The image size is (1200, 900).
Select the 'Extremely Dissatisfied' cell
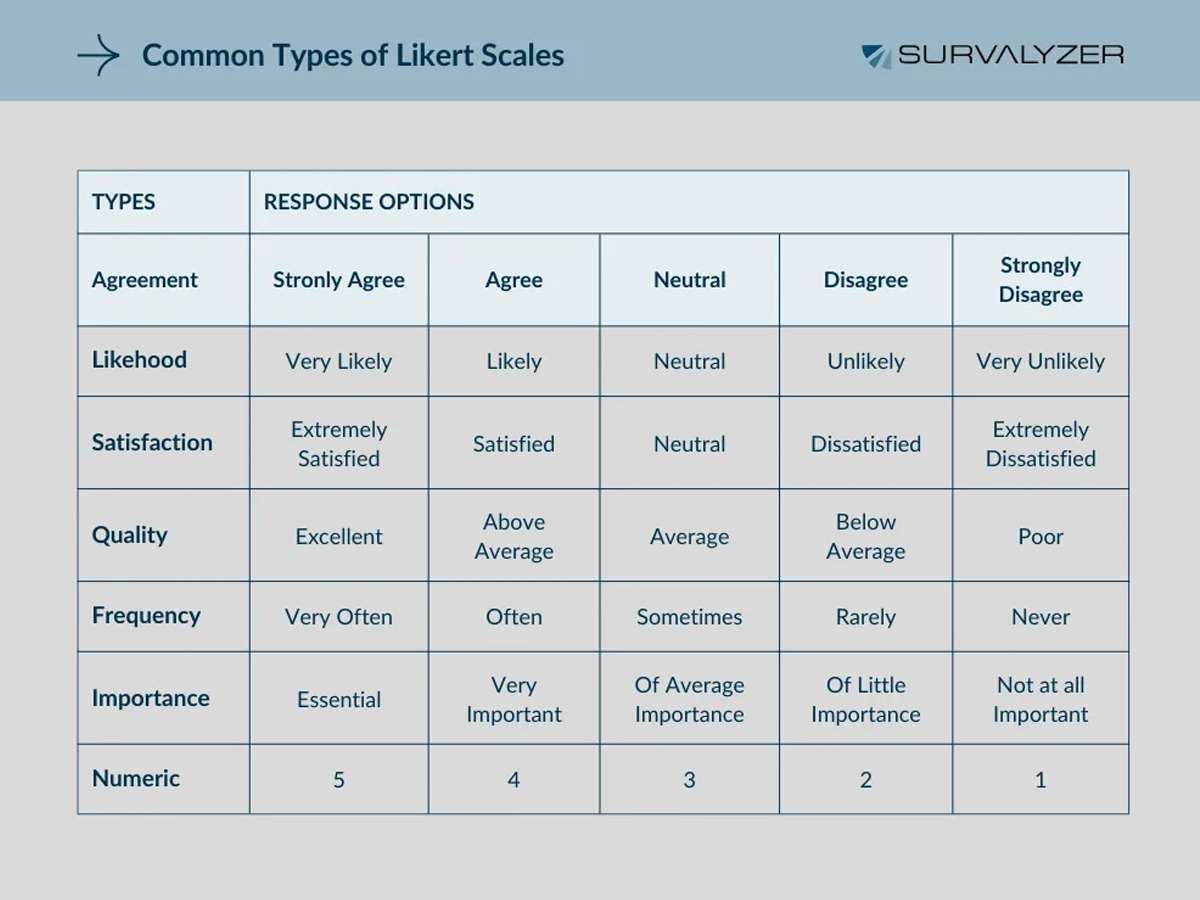pyautogui.click(x=1041, y=444)
